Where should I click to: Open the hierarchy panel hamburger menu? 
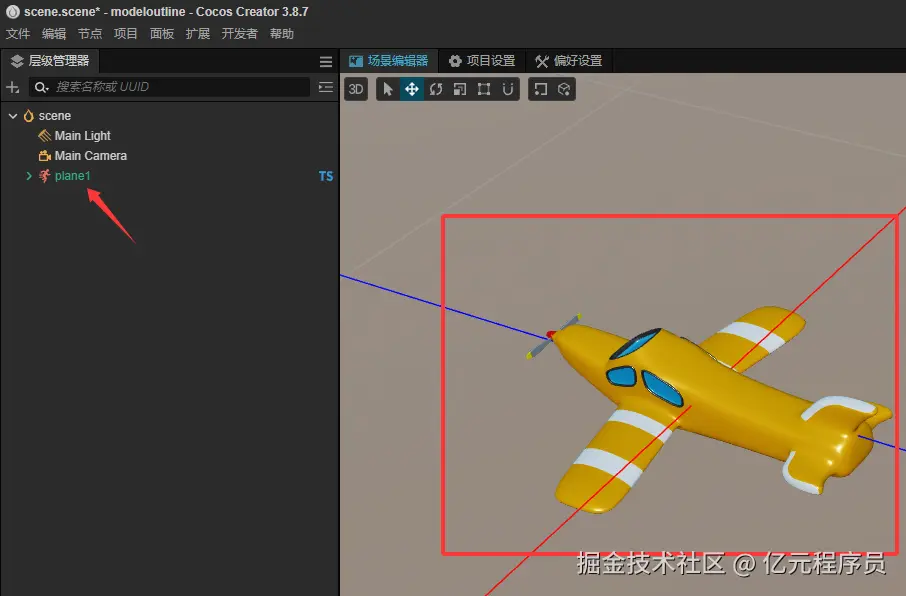326,62
